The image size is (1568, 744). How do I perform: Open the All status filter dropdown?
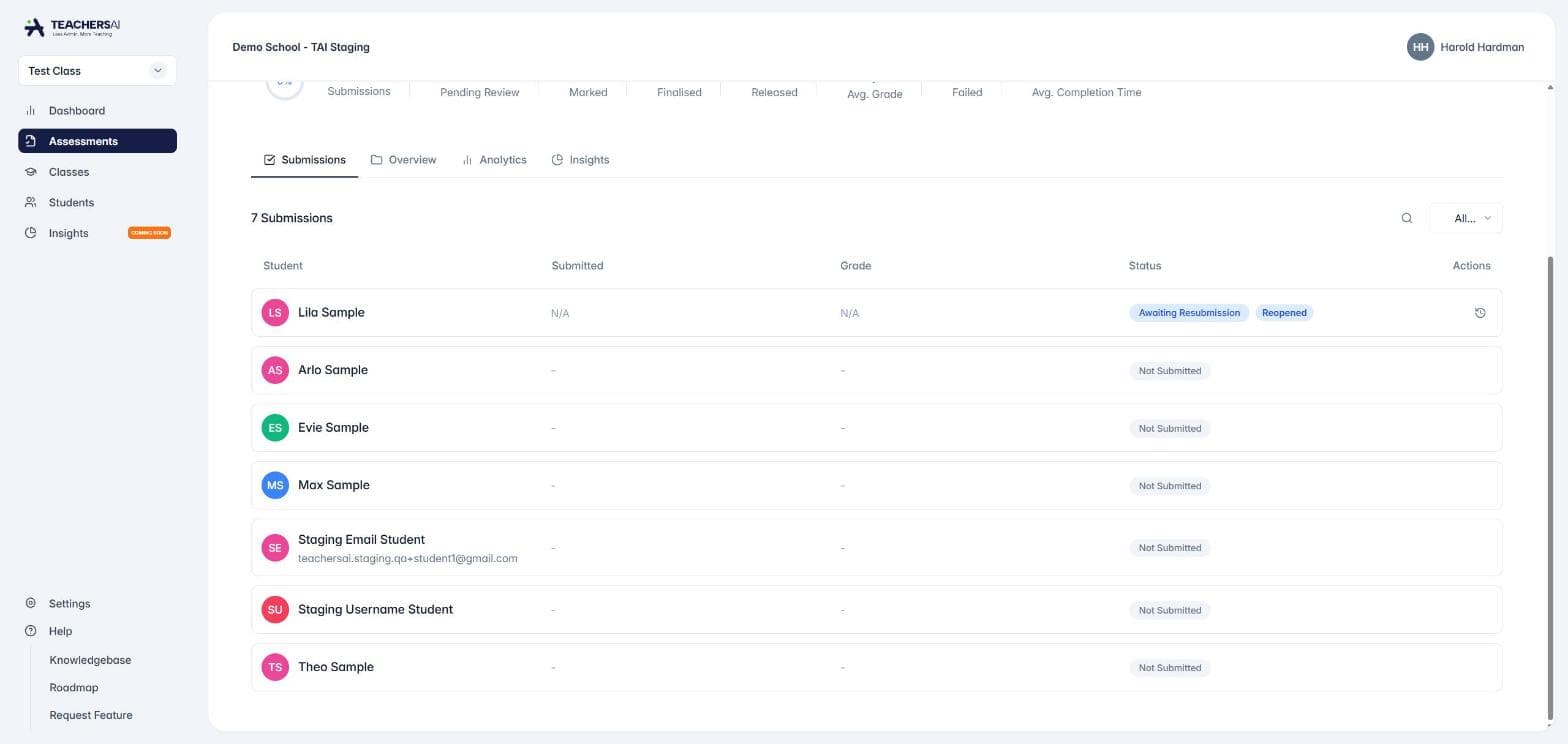pos(1466,218)
